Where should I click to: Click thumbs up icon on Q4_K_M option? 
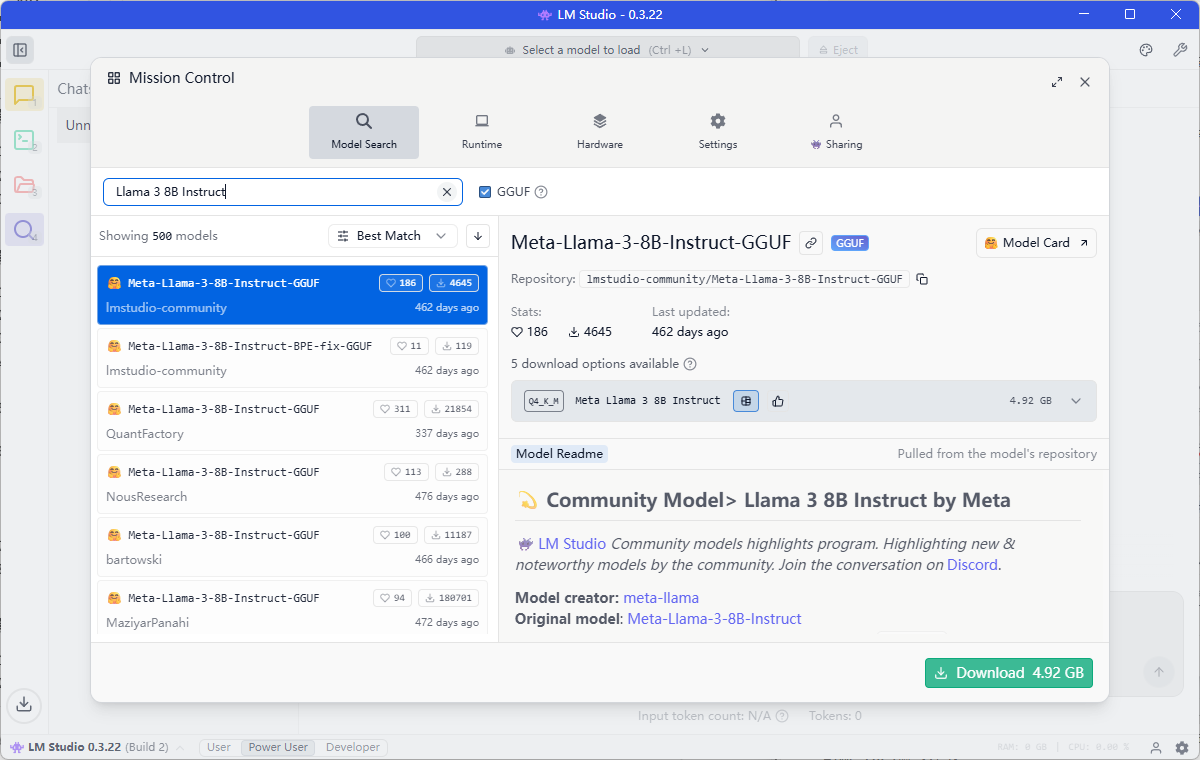778,401
